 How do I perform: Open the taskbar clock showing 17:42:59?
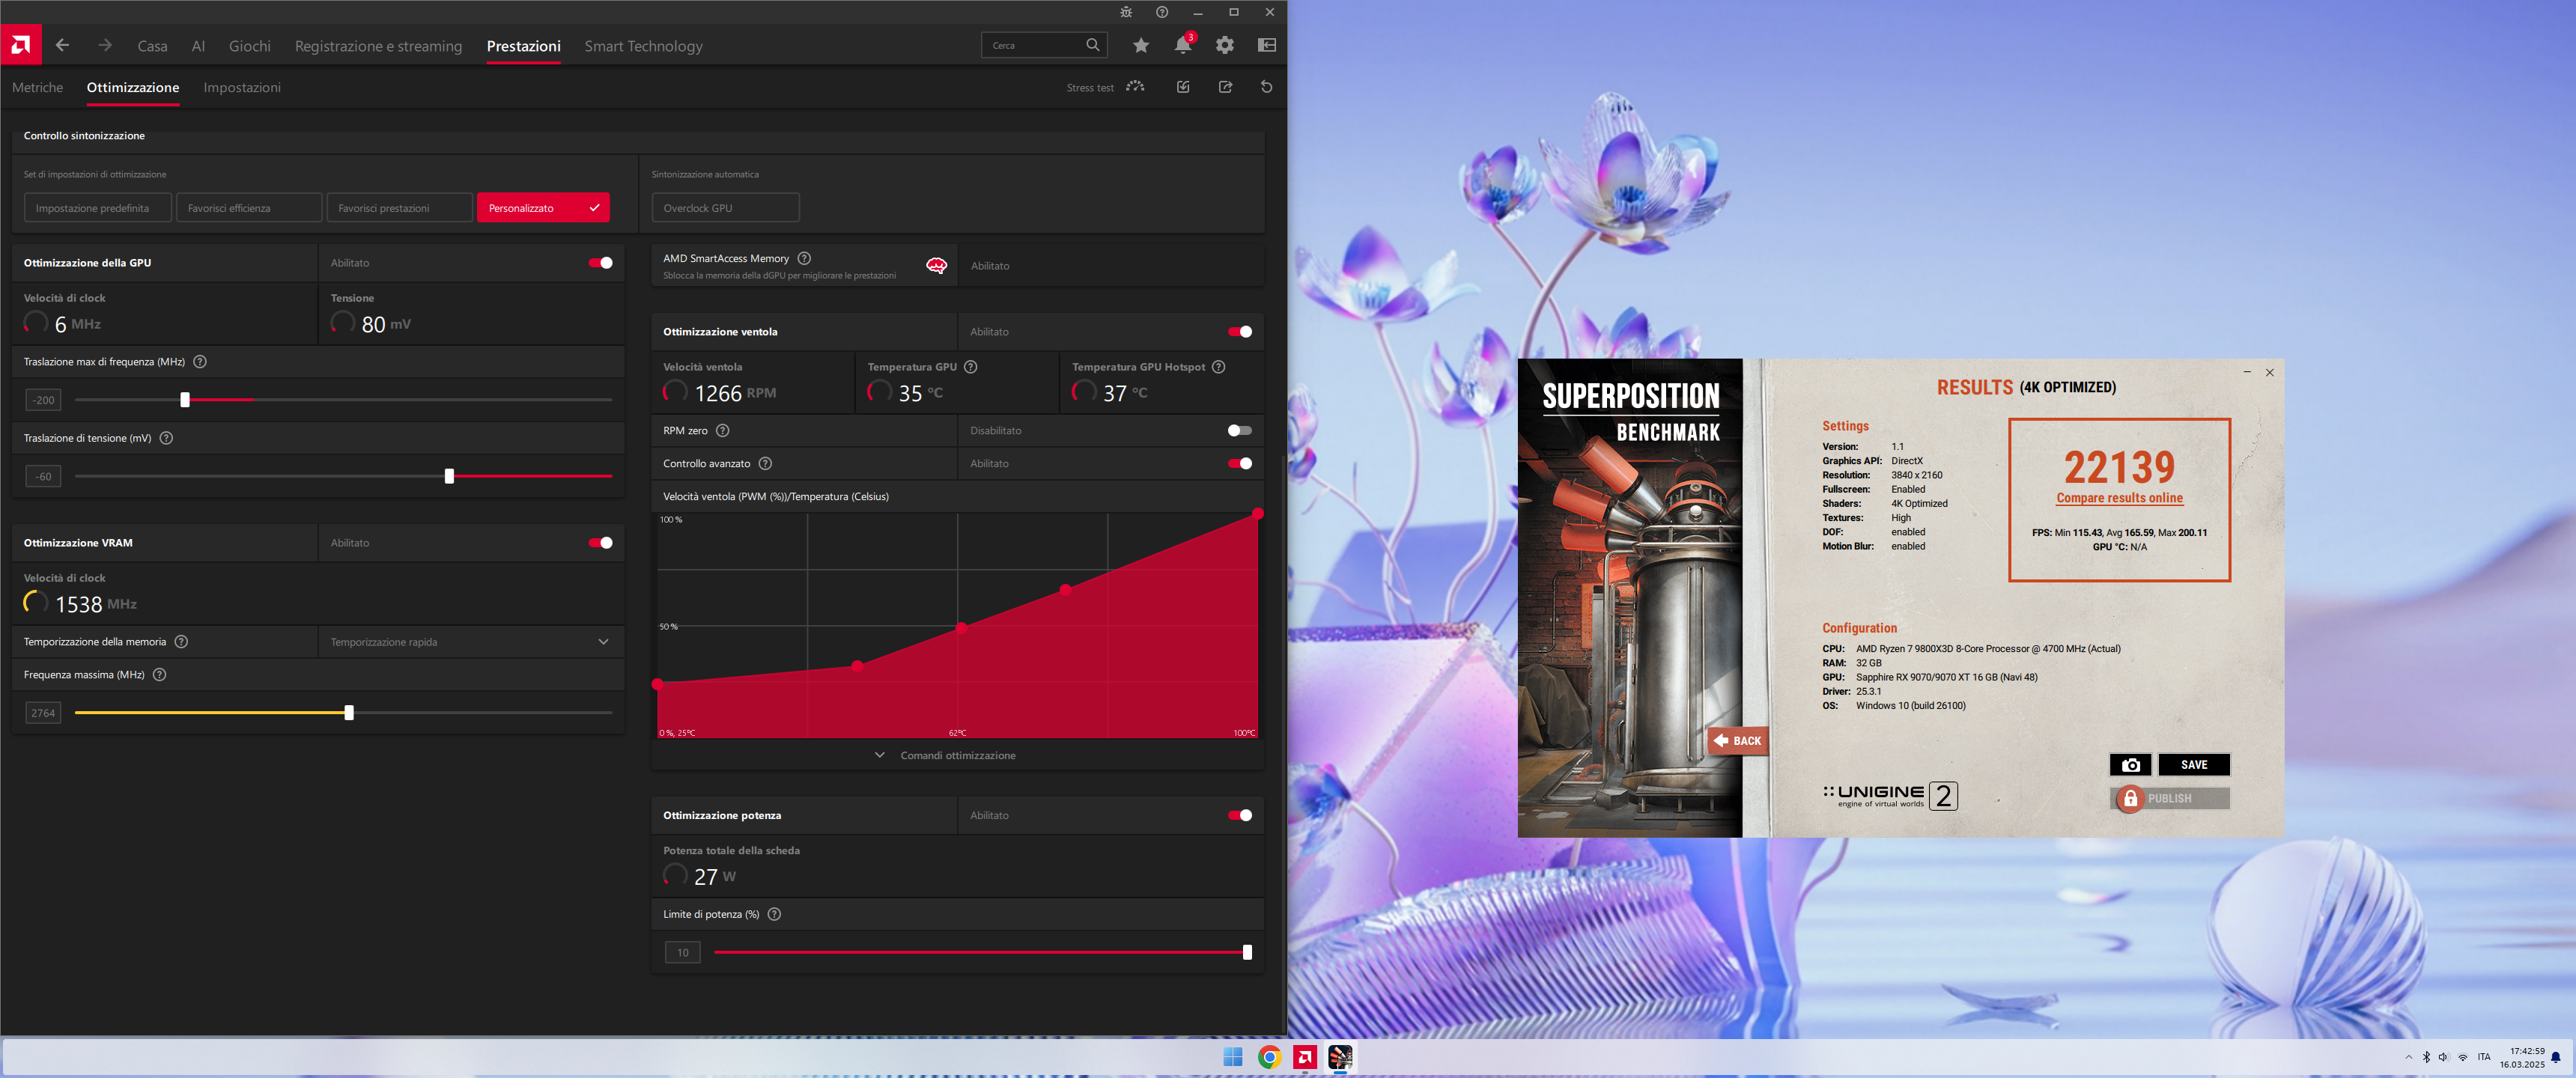tap(2522, 1057)
